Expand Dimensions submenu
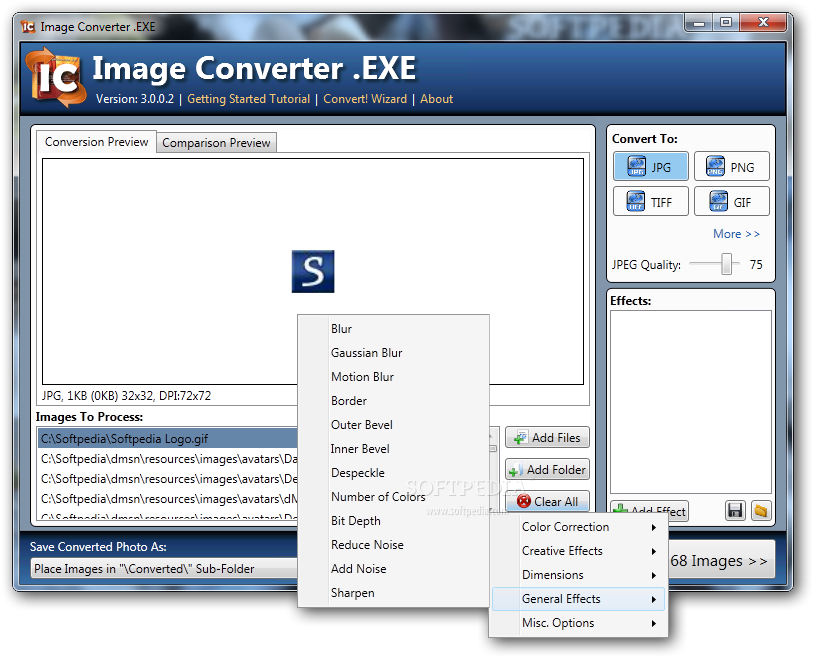 [x=578, y=575]
